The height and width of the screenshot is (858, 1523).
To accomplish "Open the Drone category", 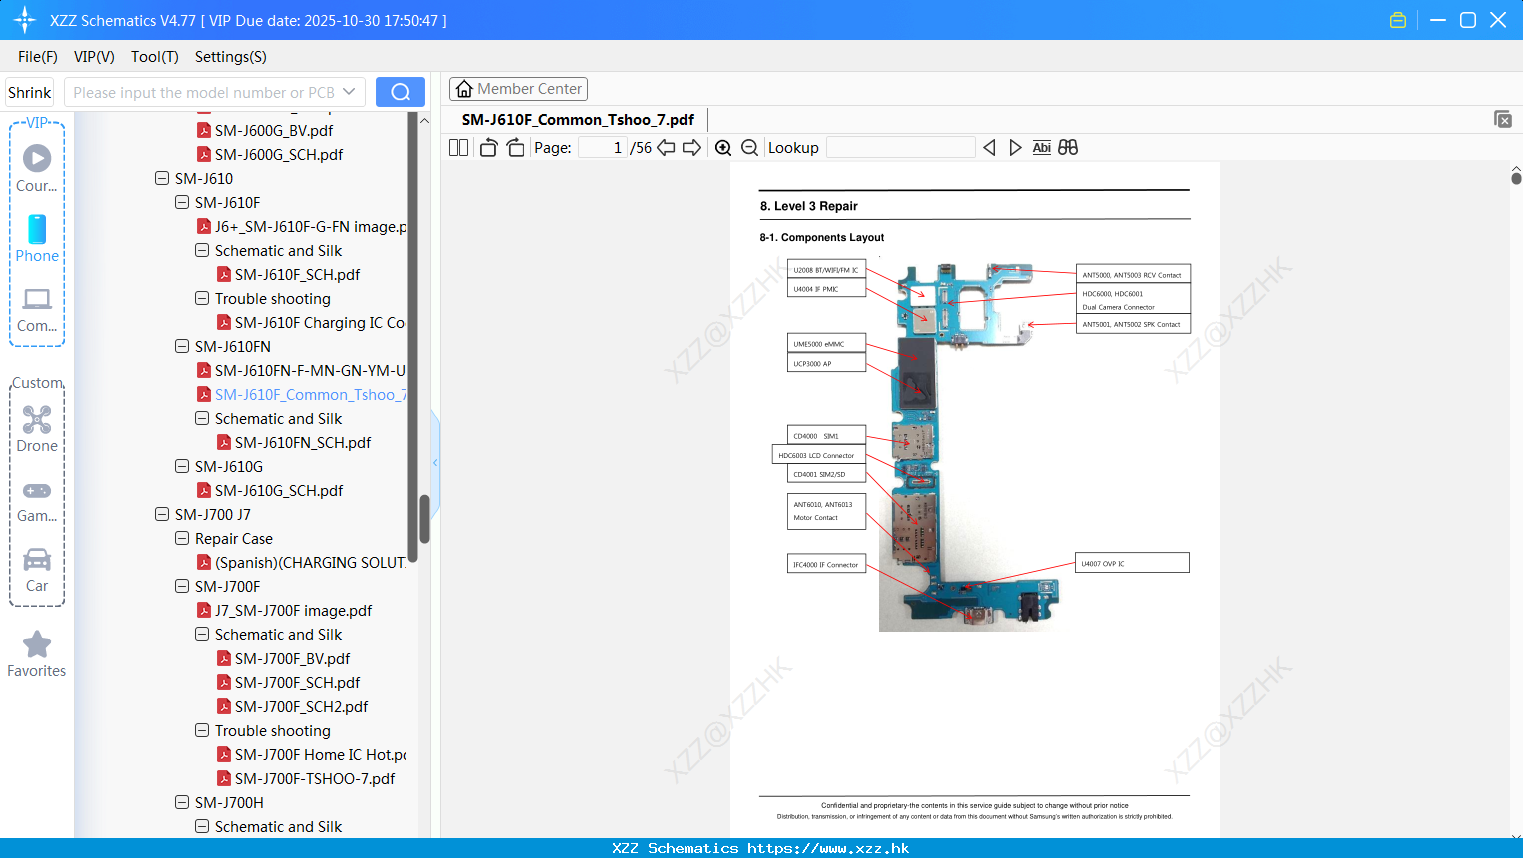I will [37, 429].
